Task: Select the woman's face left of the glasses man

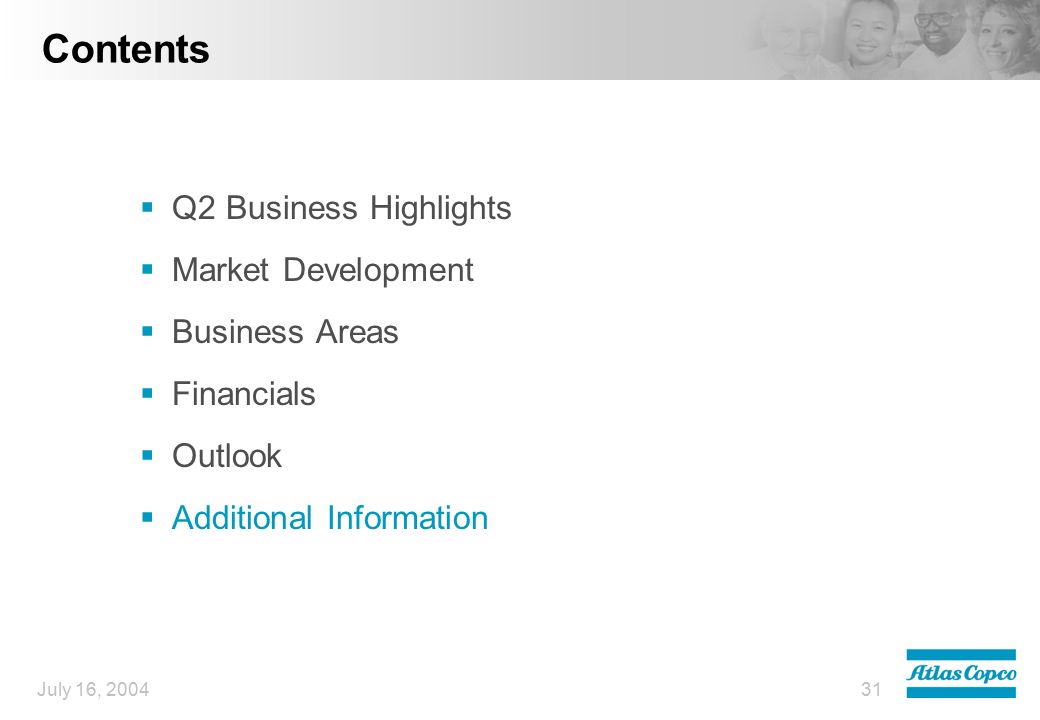Action: click(x=869, y=33)
